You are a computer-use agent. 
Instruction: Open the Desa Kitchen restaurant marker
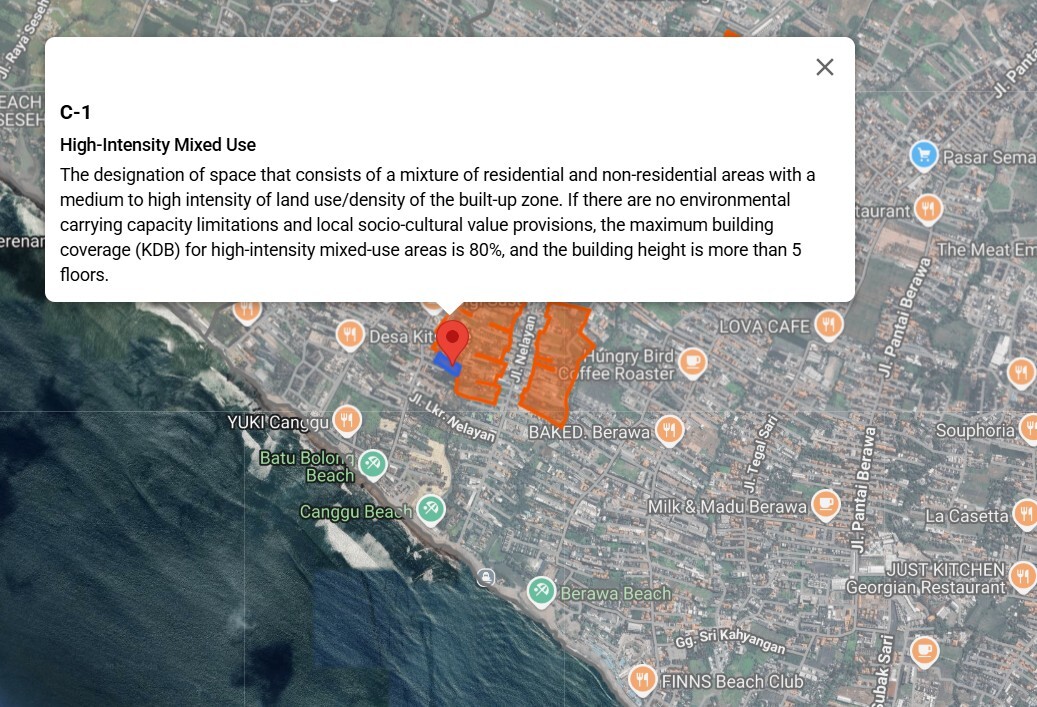pyautogui.click(x=350, y=334)
